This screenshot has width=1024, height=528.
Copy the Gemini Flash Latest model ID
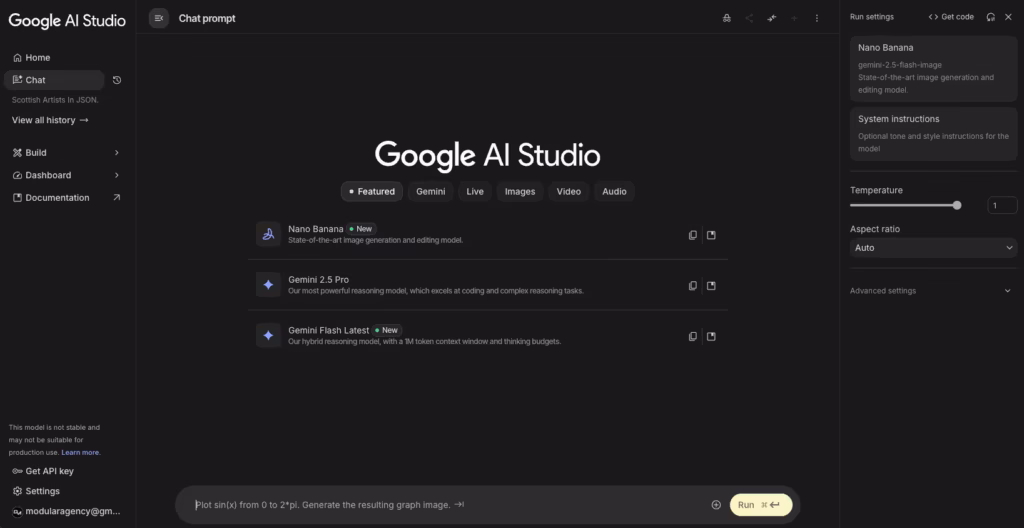(693, 337)
